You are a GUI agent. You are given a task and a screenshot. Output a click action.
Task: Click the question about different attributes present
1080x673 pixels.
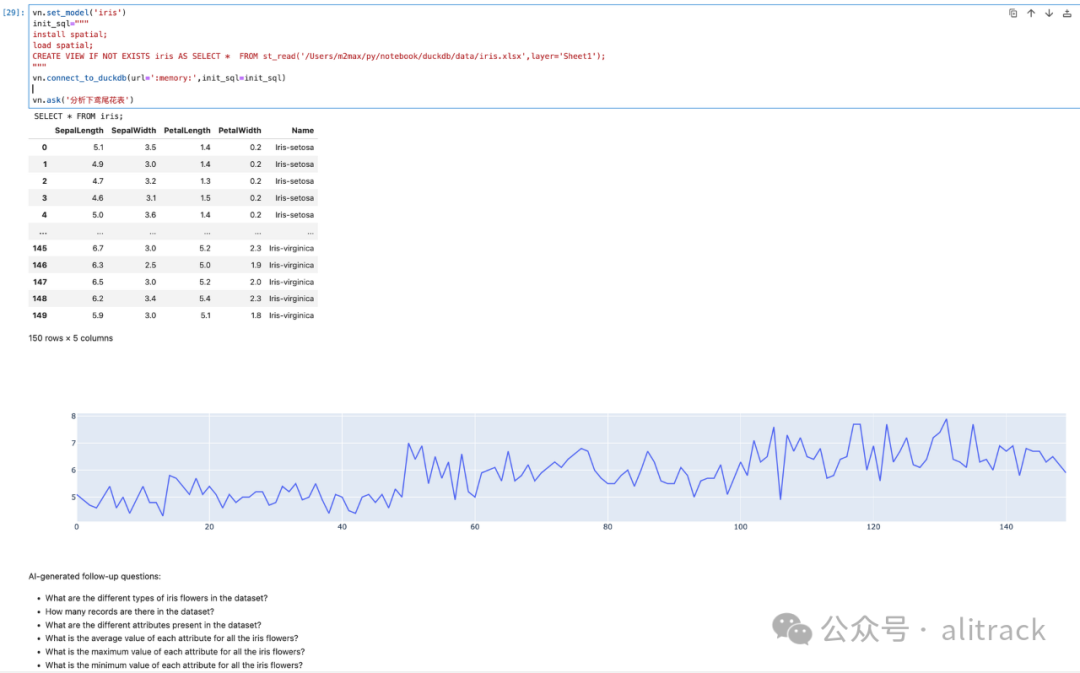coord(153,625)
